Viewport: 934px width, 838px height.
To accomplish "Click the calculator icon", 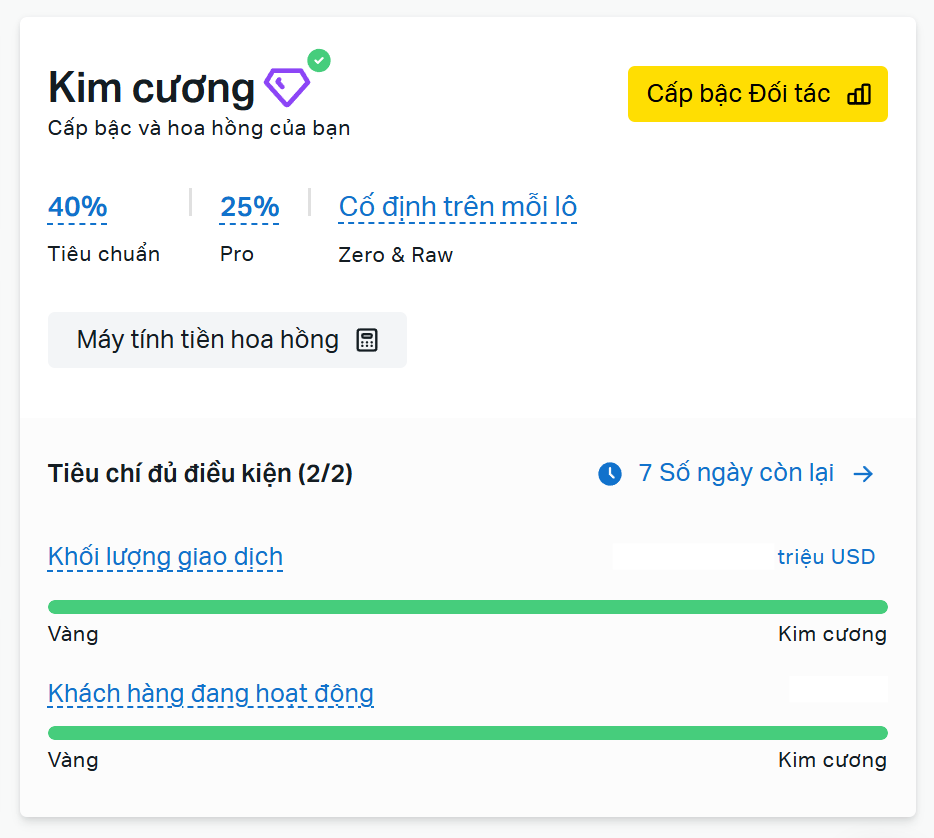I will tap(367, 340).
